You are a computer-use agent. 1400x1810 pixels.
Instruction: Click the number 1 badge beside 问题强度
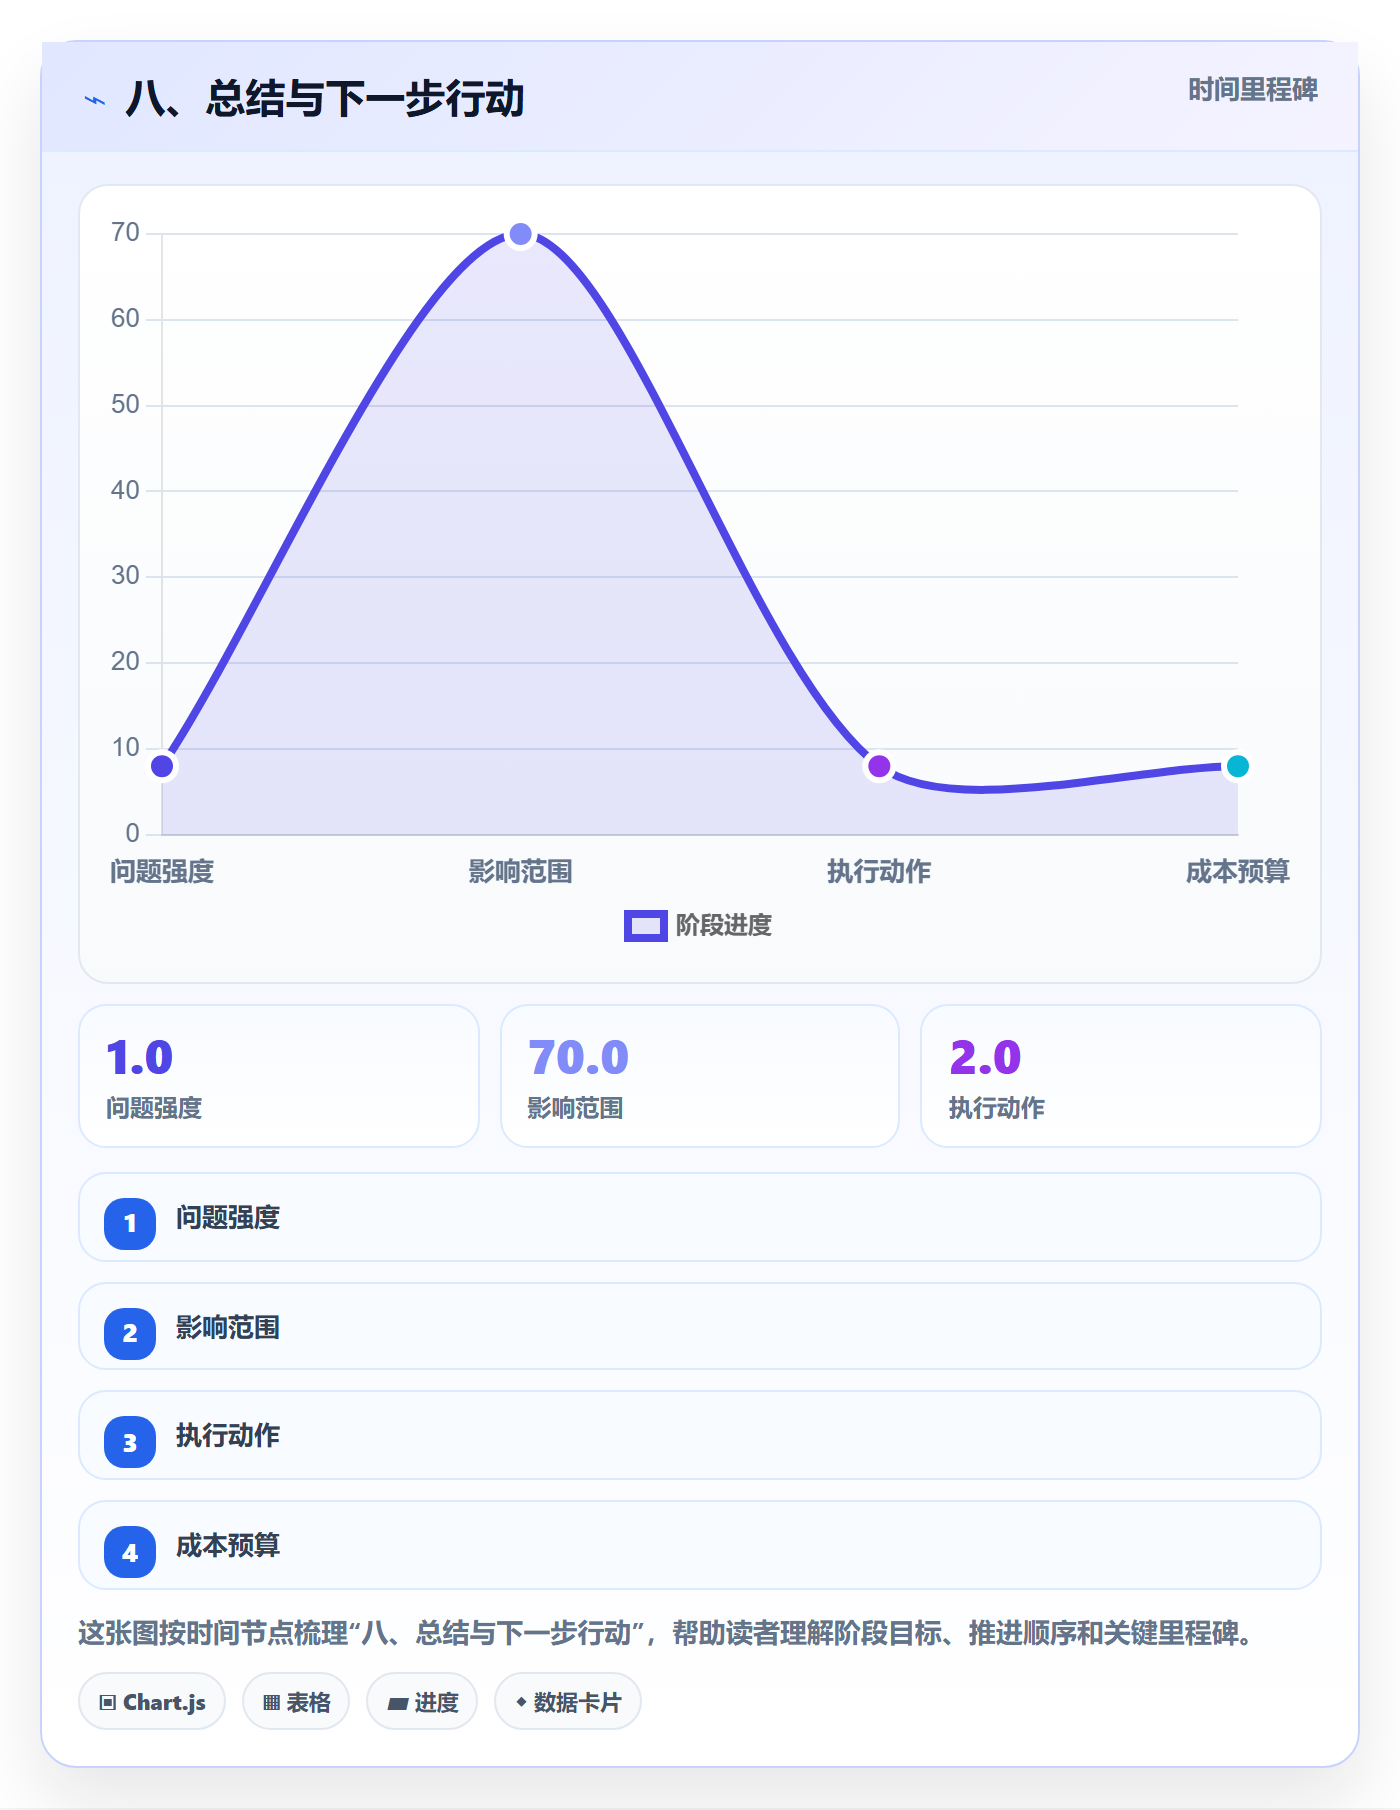click(130, 1223)
